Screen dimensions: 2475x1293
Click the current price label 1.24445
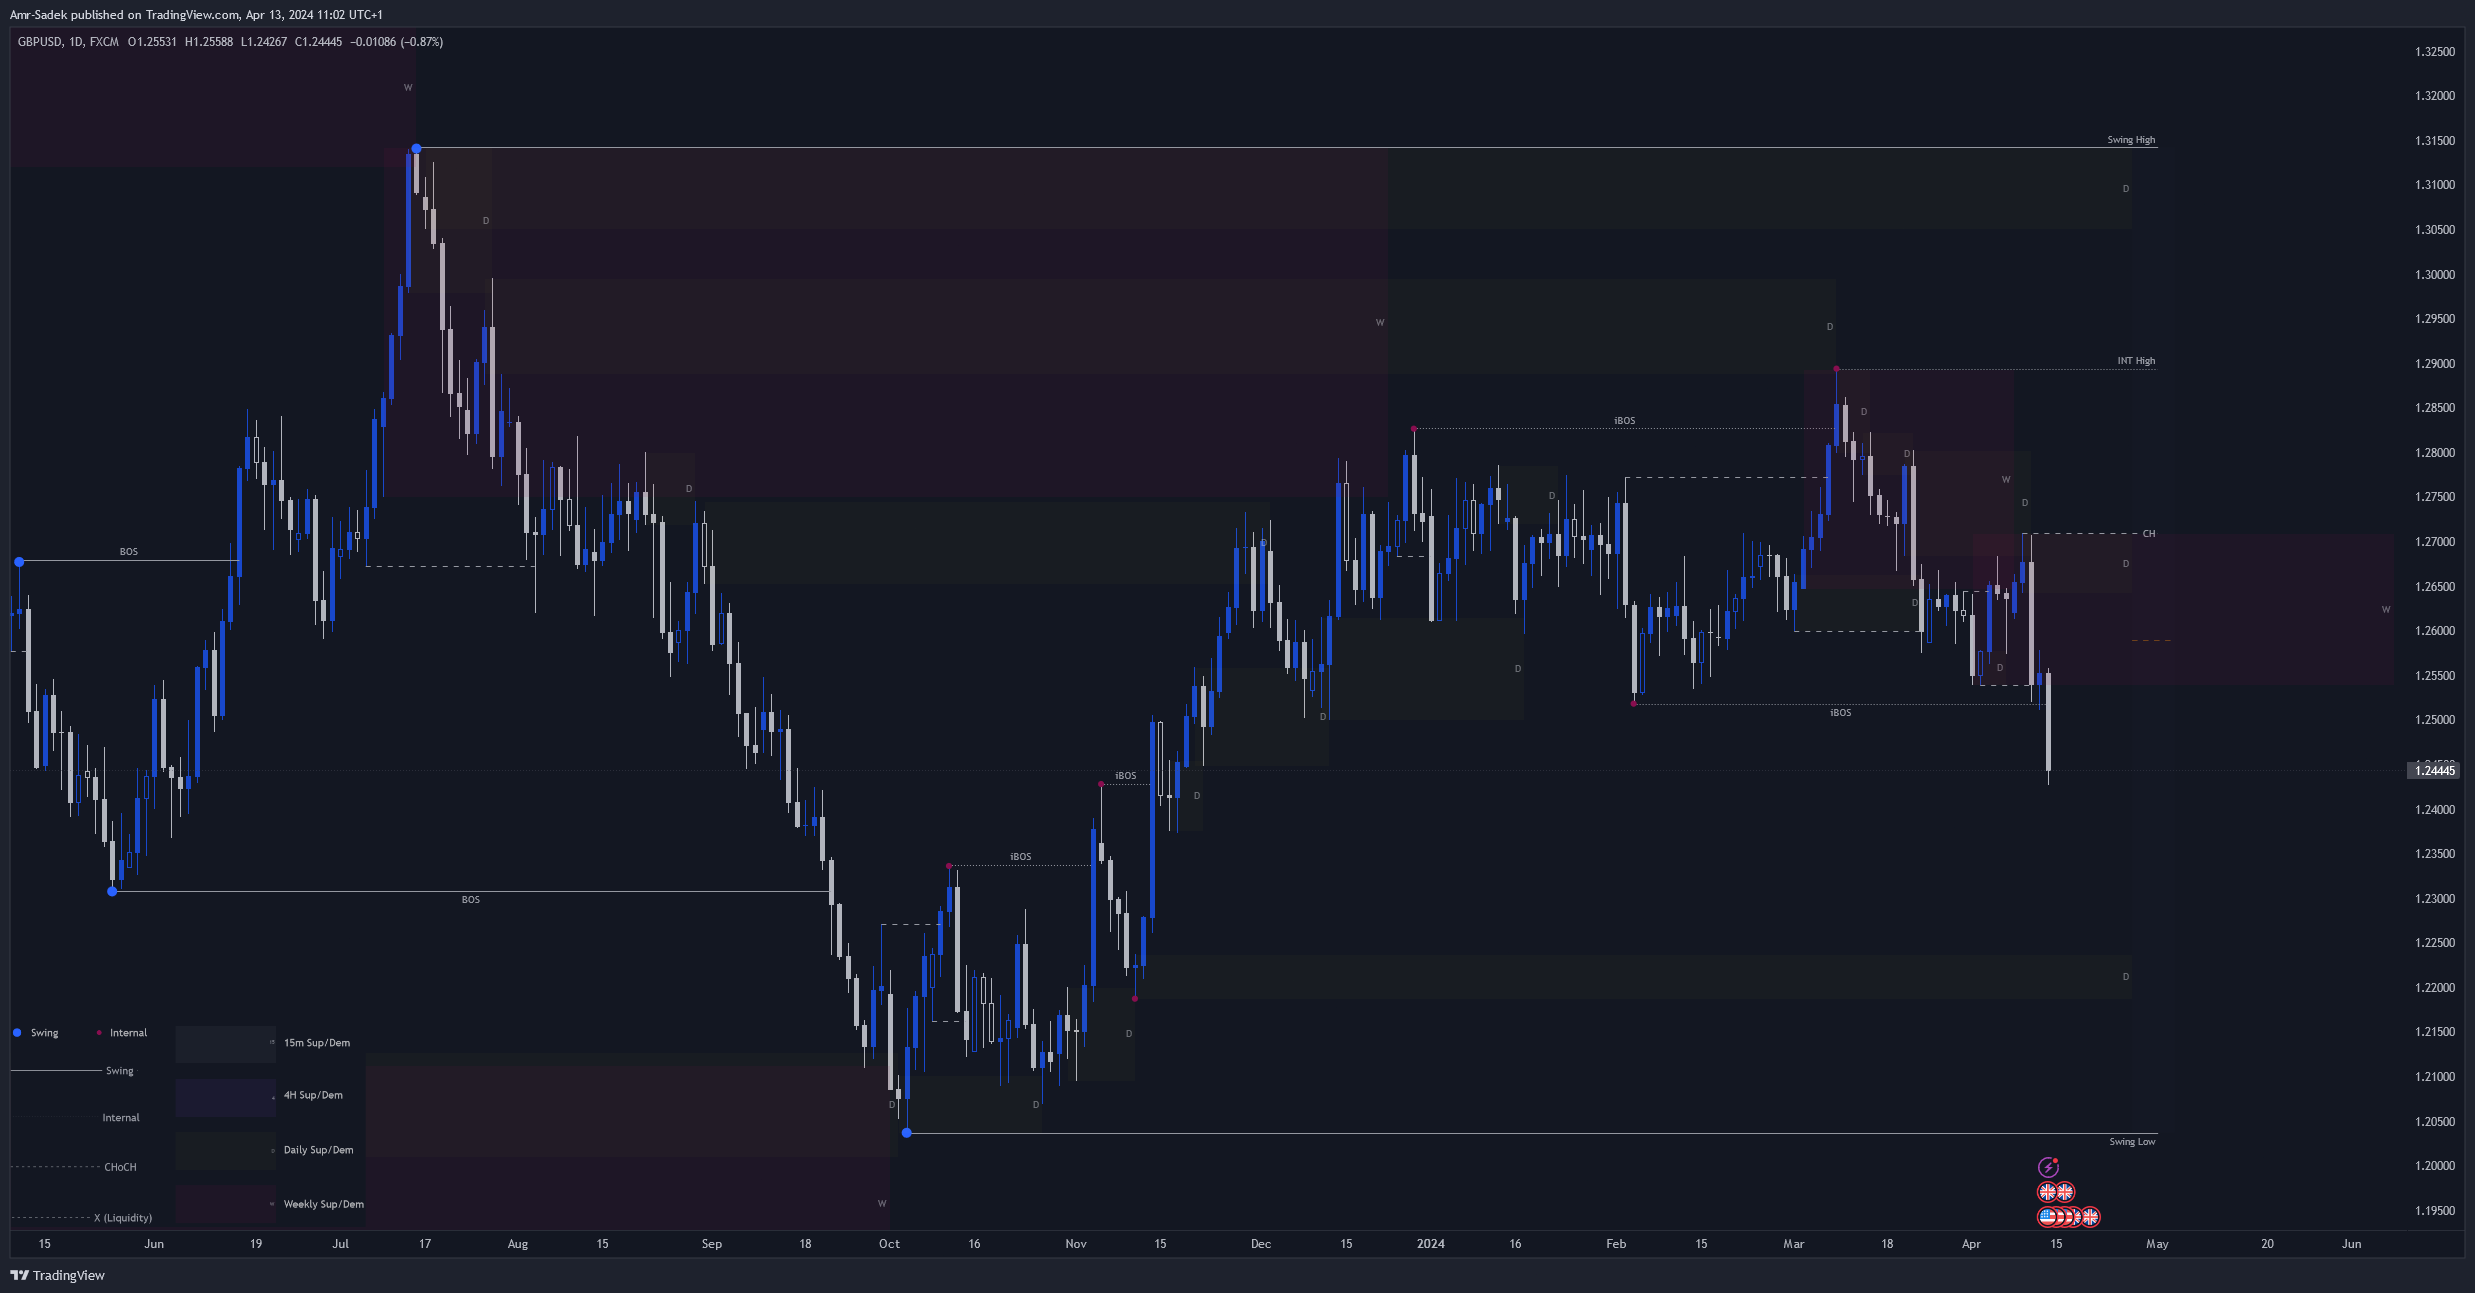pos(2435,770)
